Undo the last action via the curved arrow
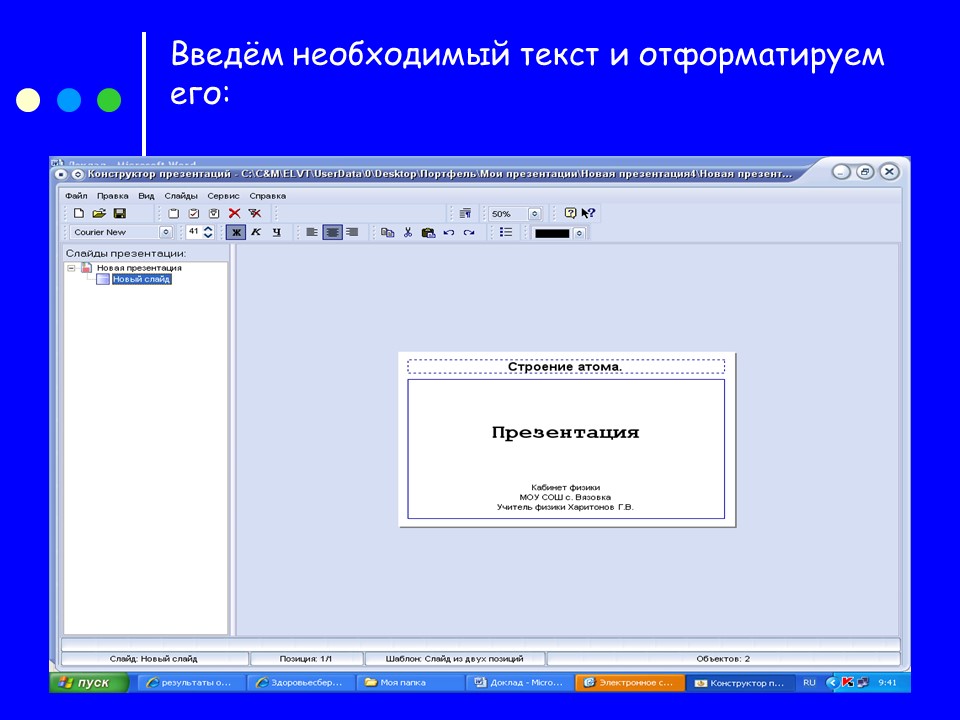The width and height of the screenshot is (960, 720). coord(448,231)
